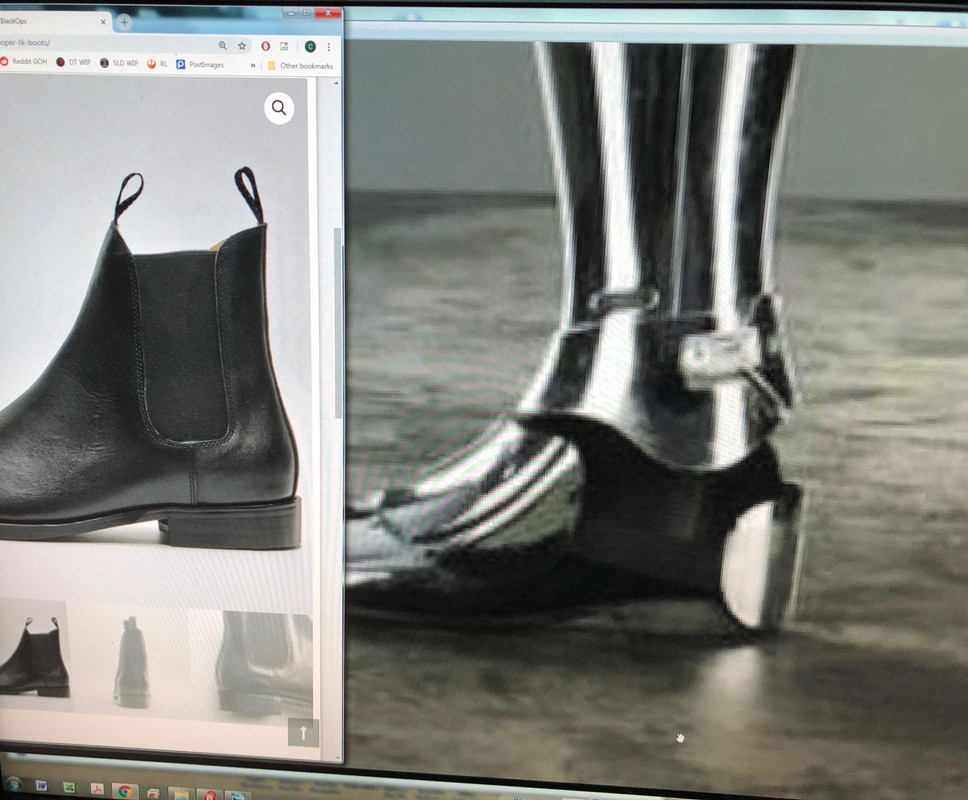Click the zoom indicator icon in the address bar
Viewport: 968px width, 800px height.
[223, 45]
